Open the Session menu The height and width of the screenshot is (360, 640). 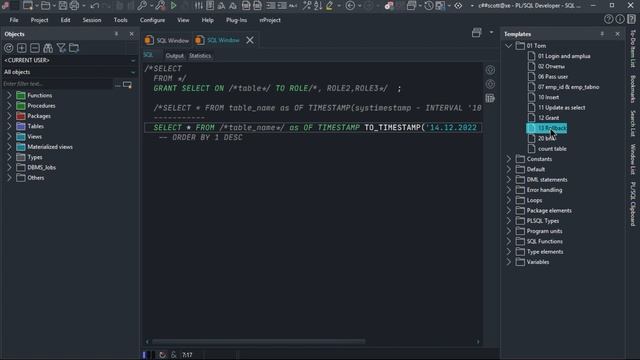pos(92,20)
